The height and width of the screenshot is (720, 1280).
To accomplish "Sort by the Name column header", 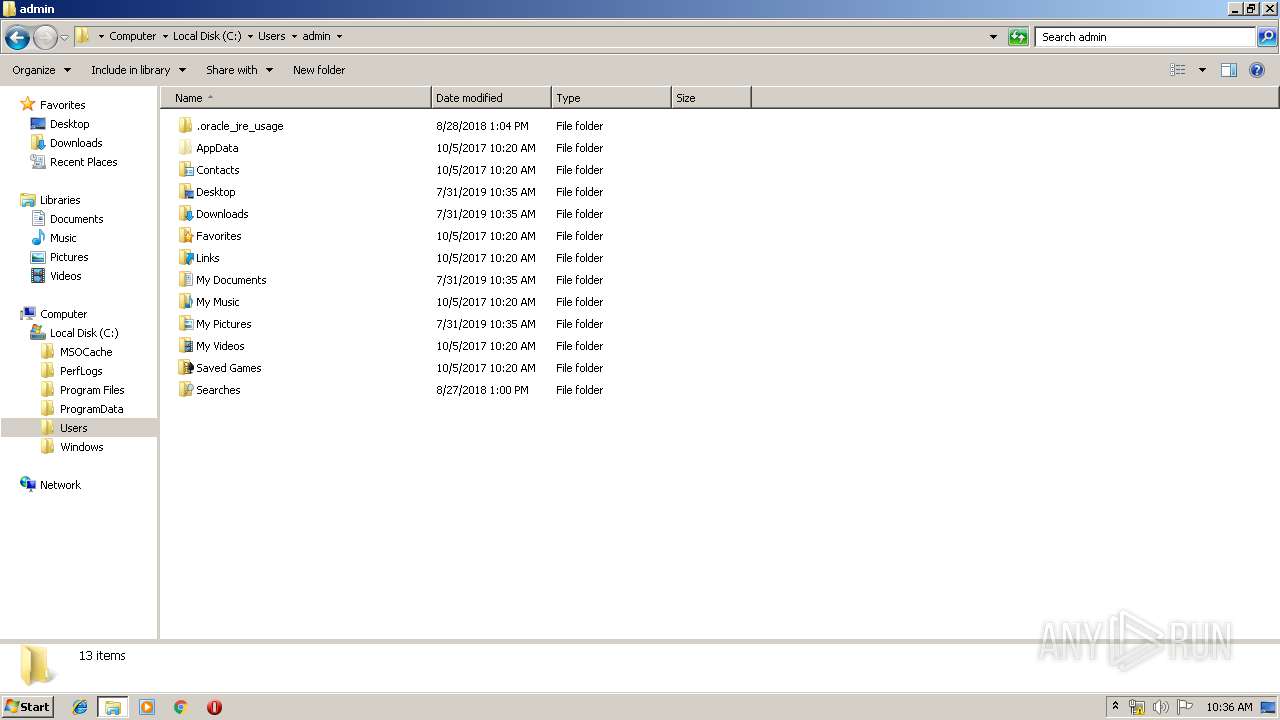I will coord(296,98).
